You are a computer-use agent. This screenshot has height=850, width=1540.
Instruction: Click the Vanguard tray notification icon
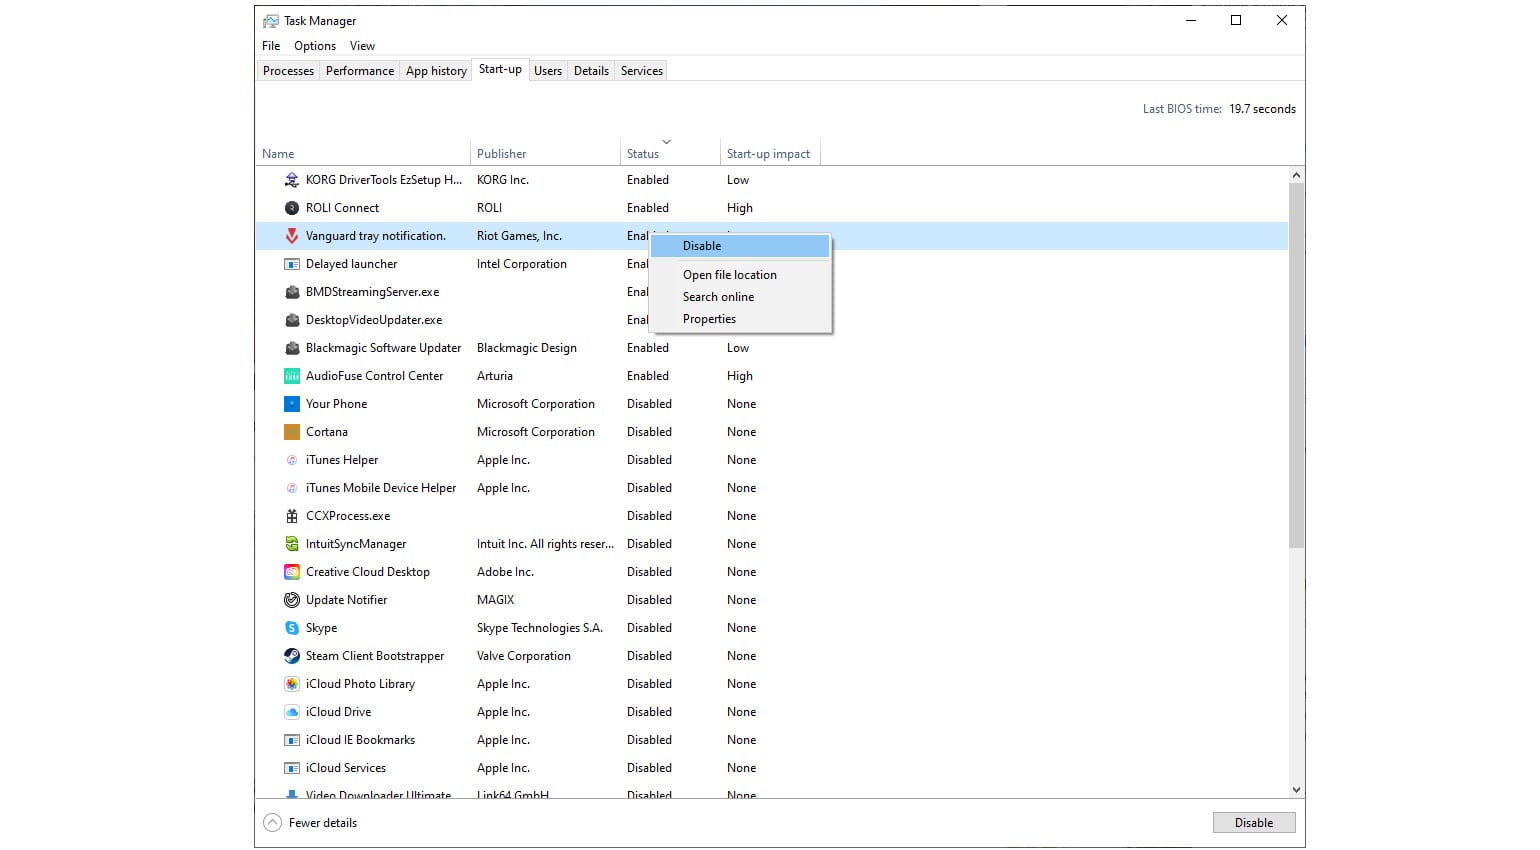pos(292,236)
